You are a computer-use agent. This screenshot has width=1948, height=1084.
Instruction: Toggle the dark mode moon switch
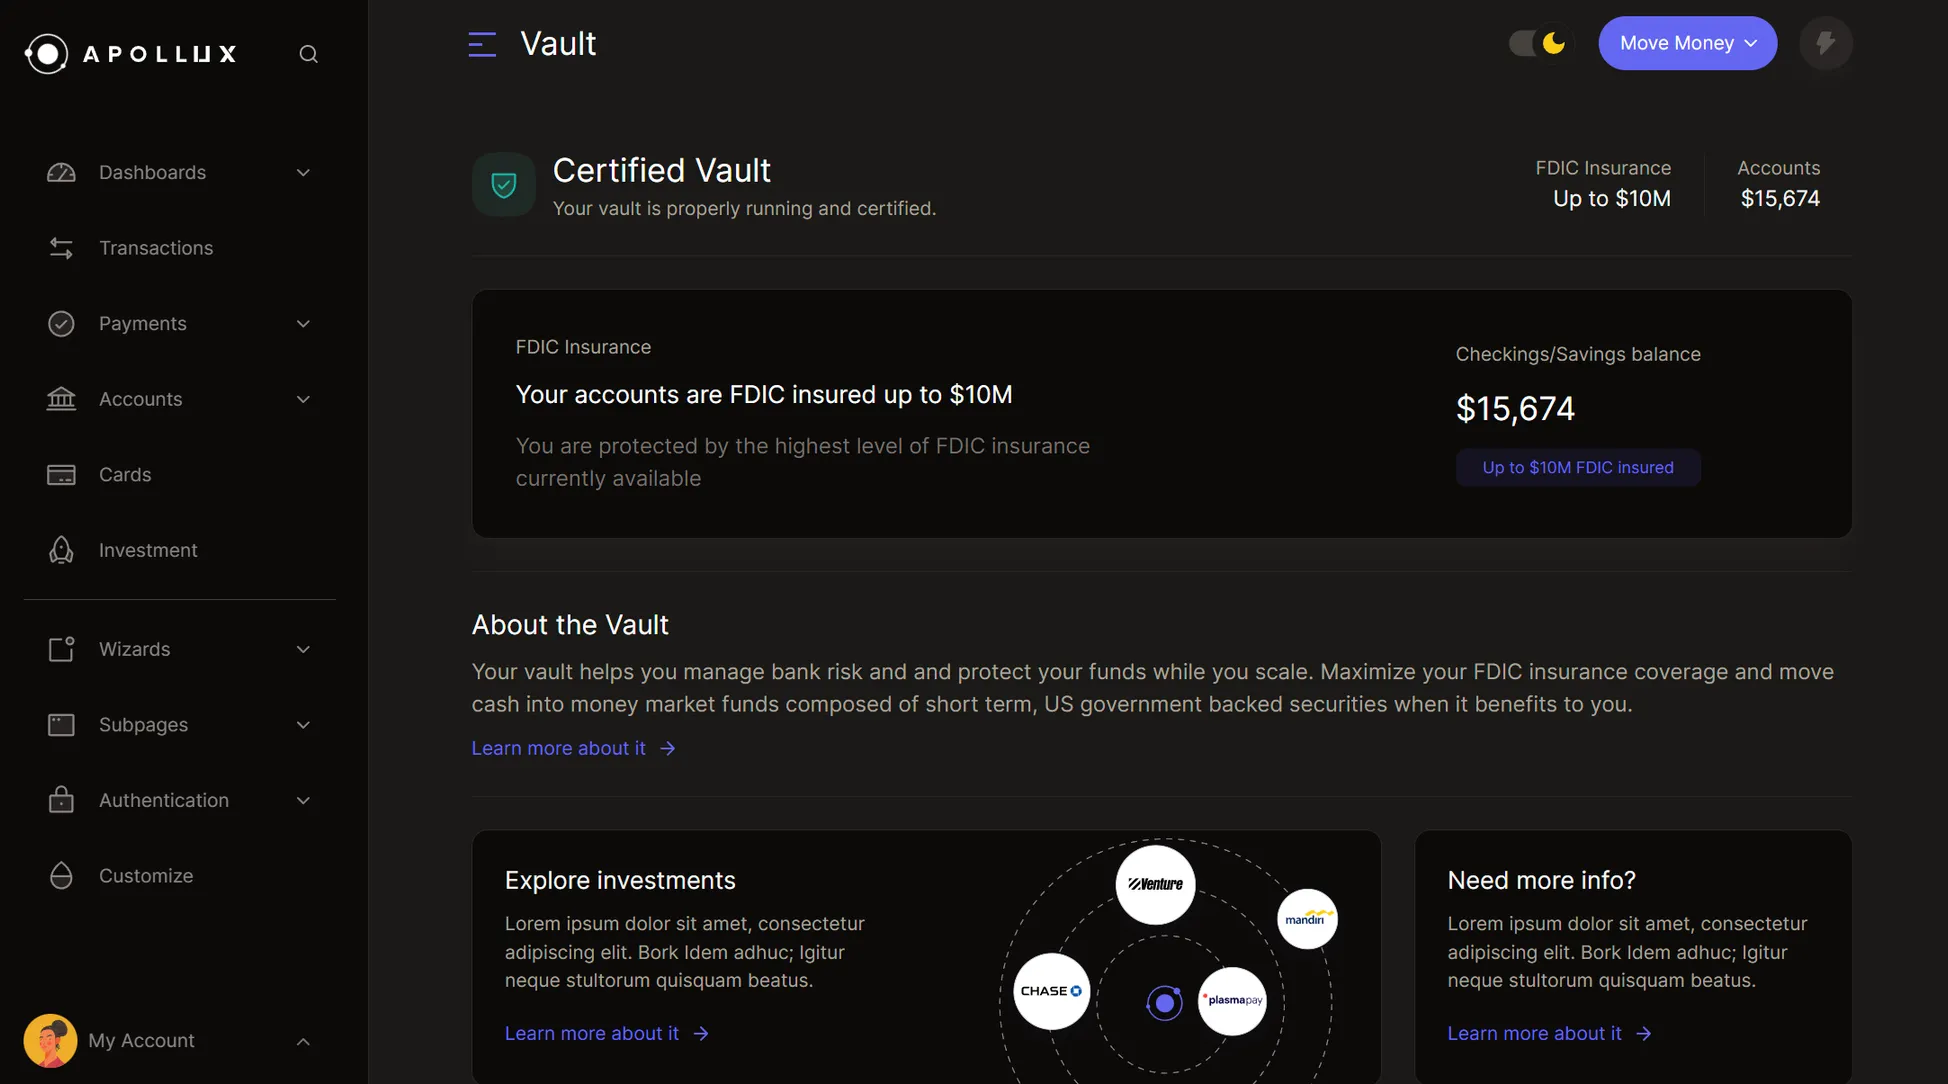[1540, 43]
